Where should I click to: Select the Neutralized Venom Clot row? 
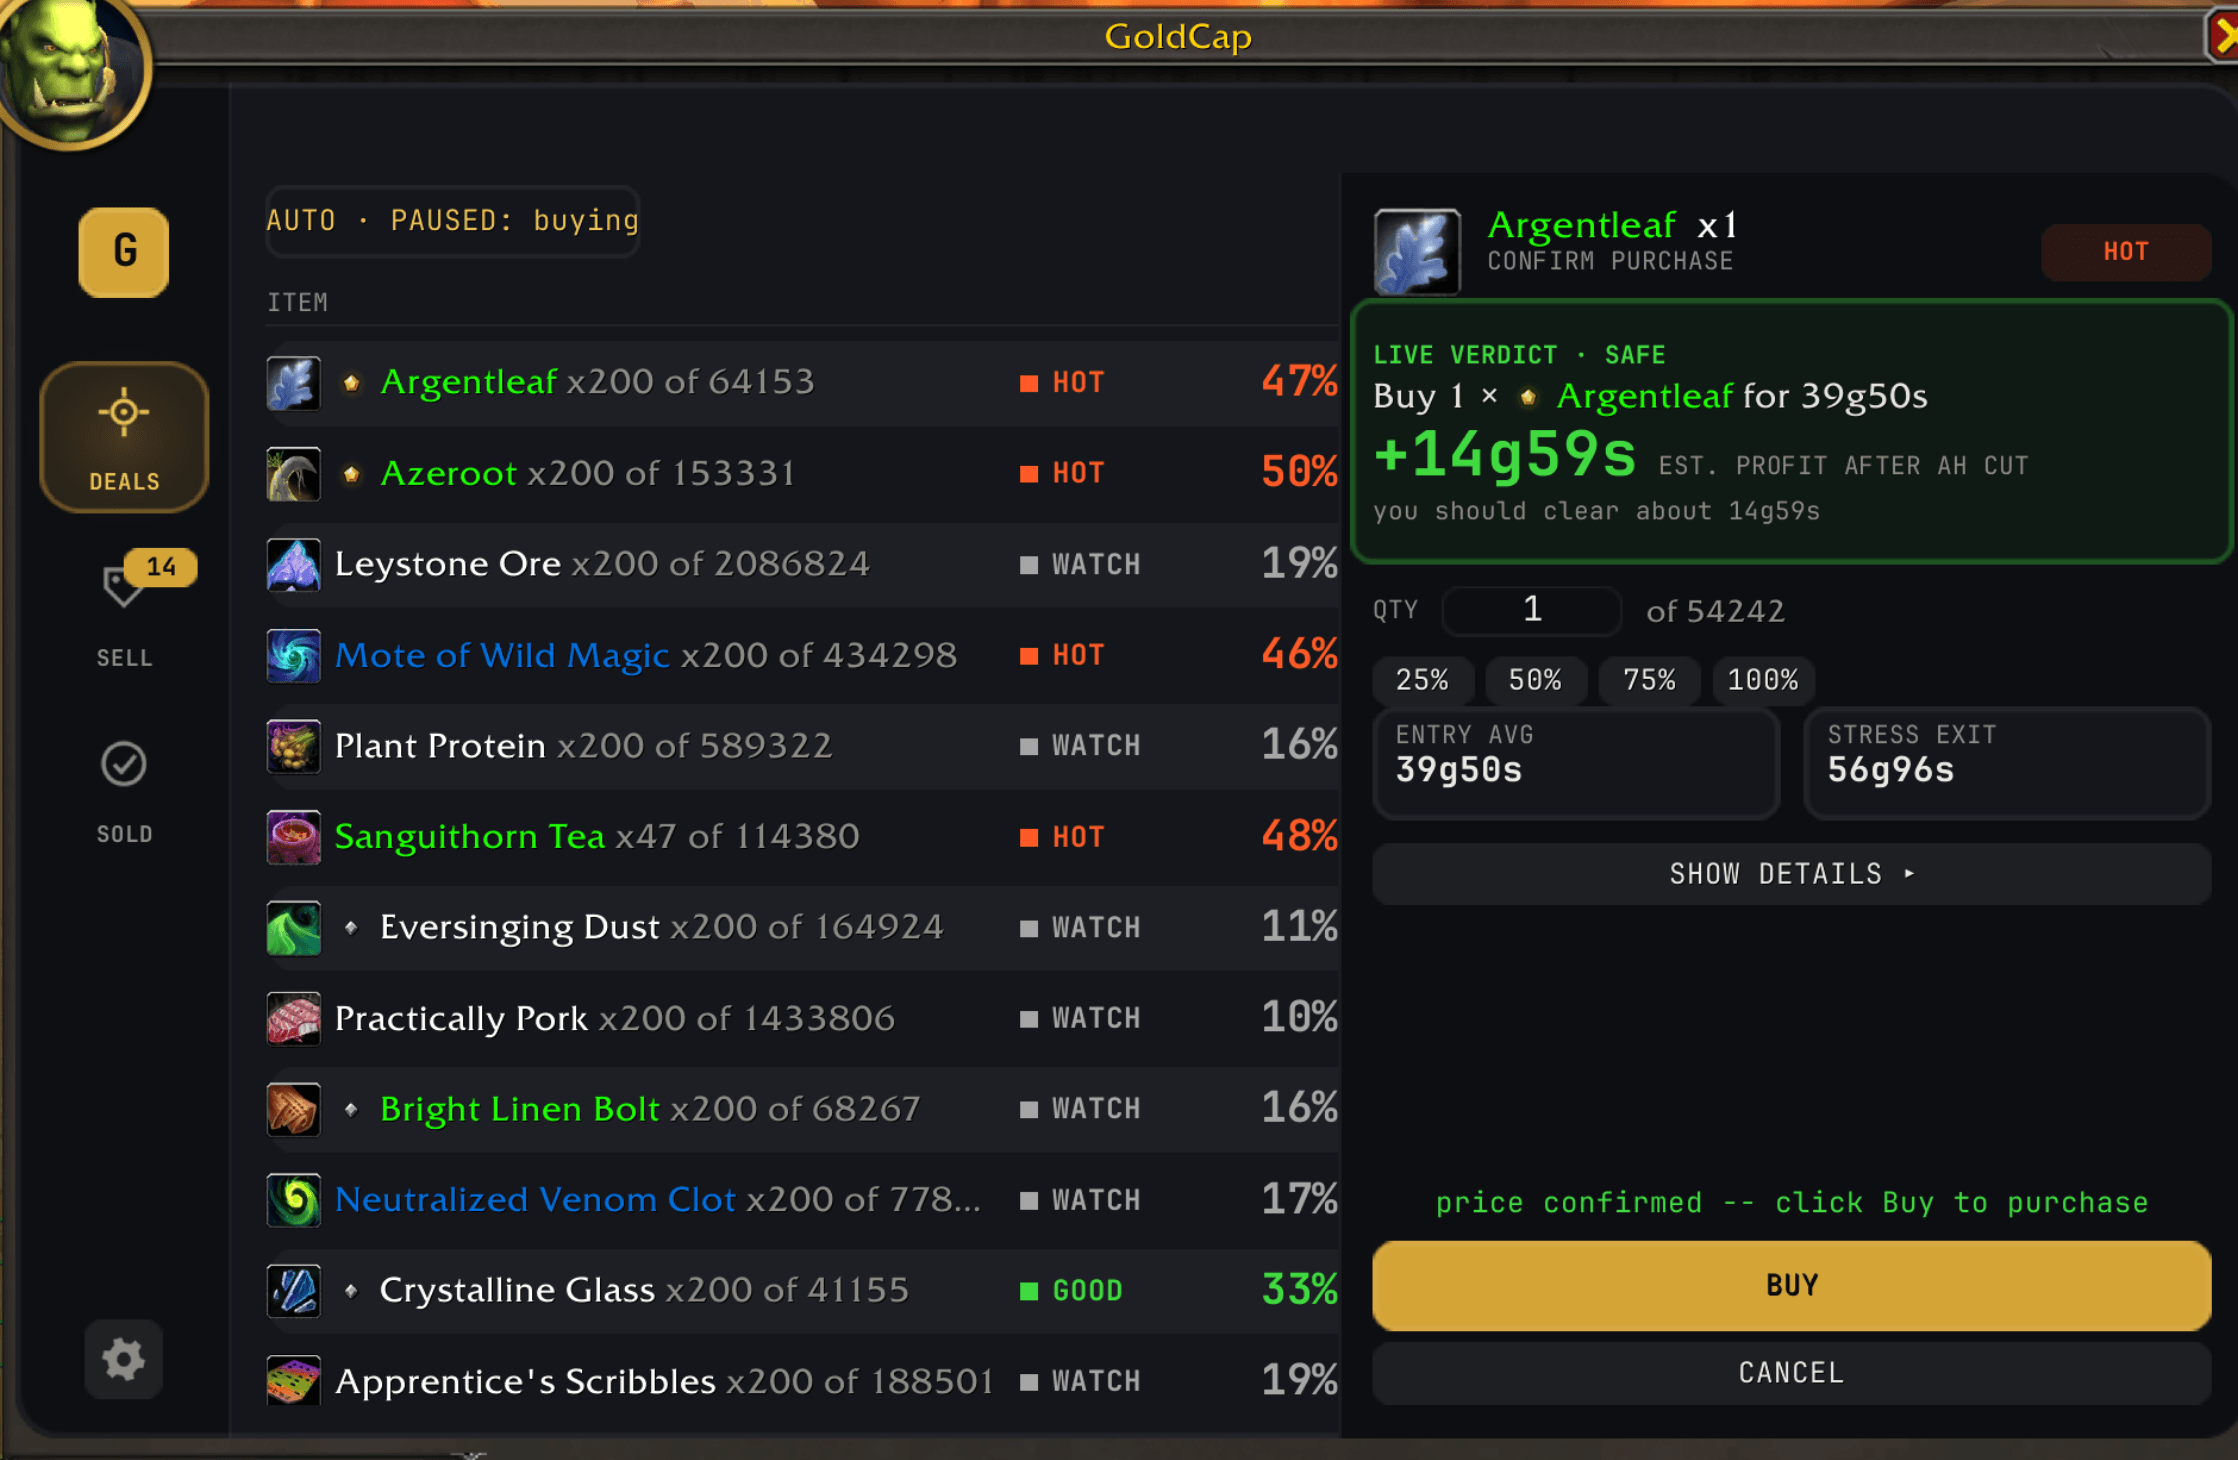click(x=803, y=1200)
